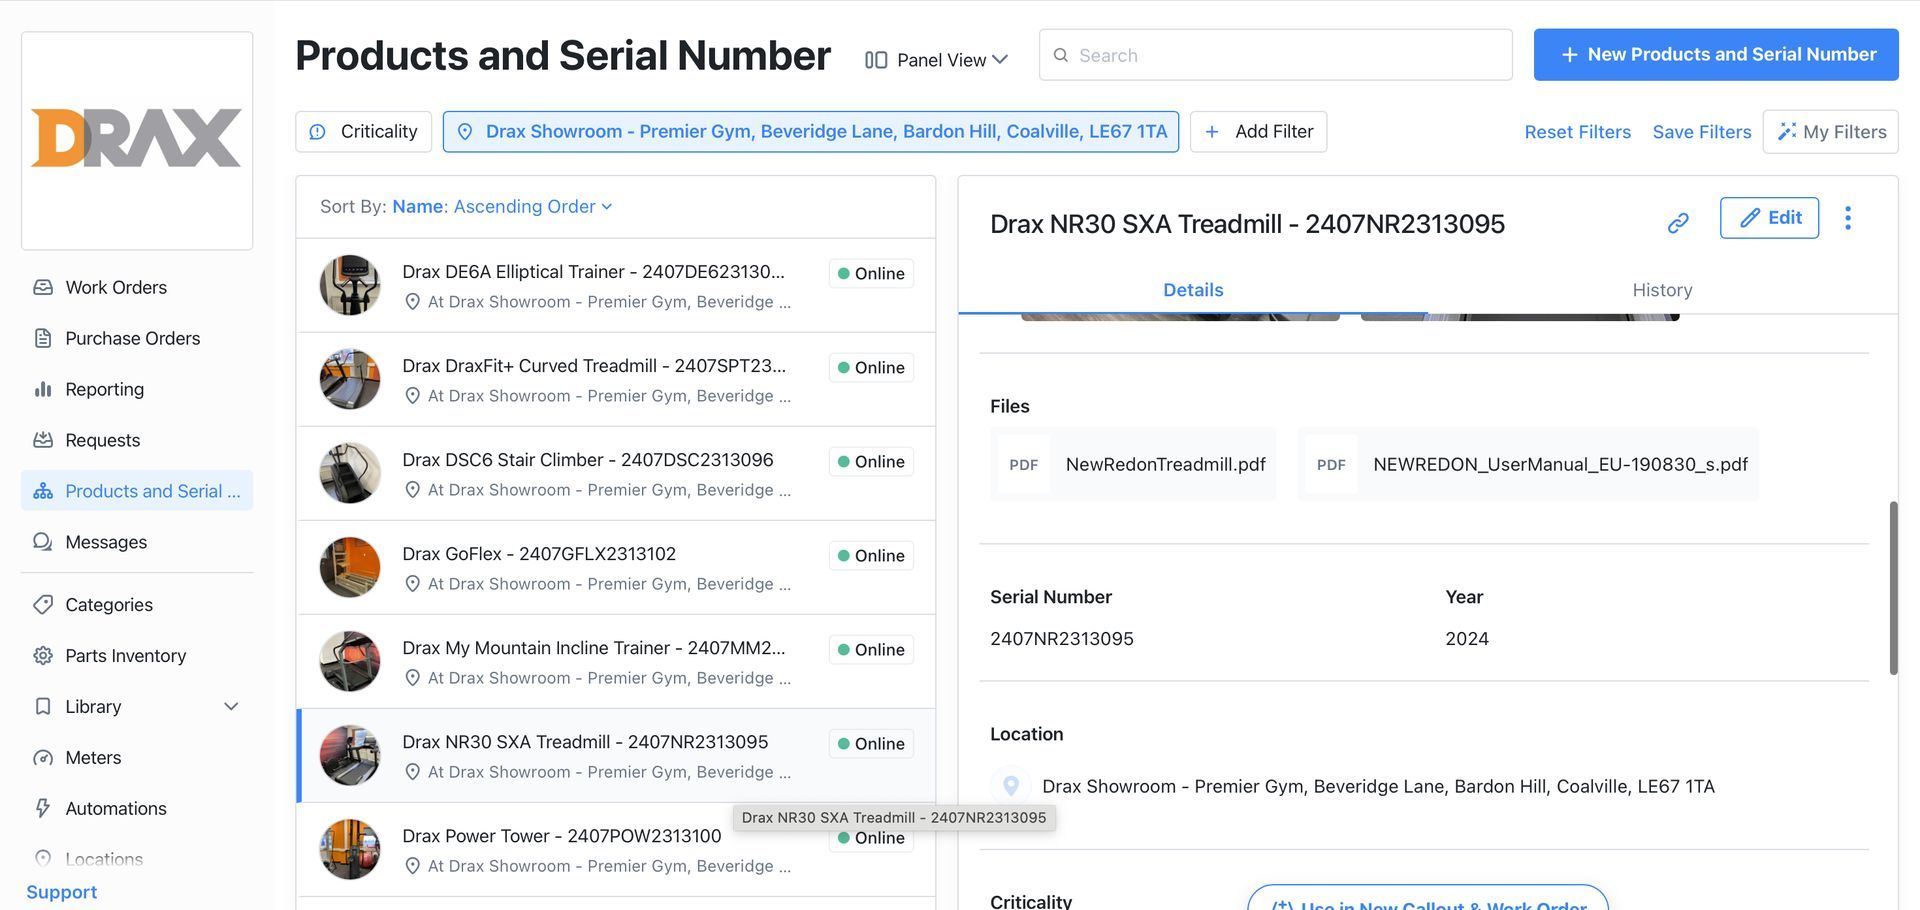Open Parts Inventory in sidebar
Screen dimensions: 1920x910
[x=125, y=656]
